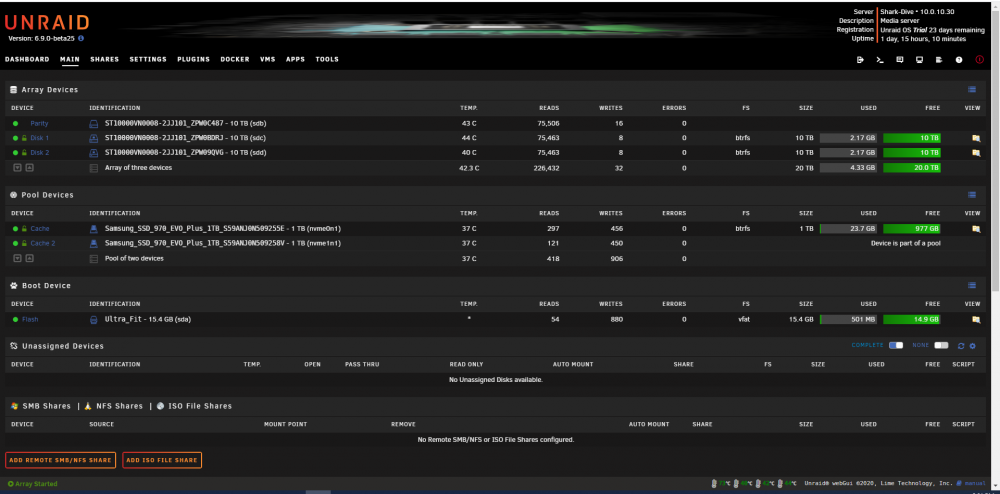The height and width of the screenshot is (494, 1000).
Task: Click Disk 1 free space bar 10 TB
Action: [x=911, y=138]
